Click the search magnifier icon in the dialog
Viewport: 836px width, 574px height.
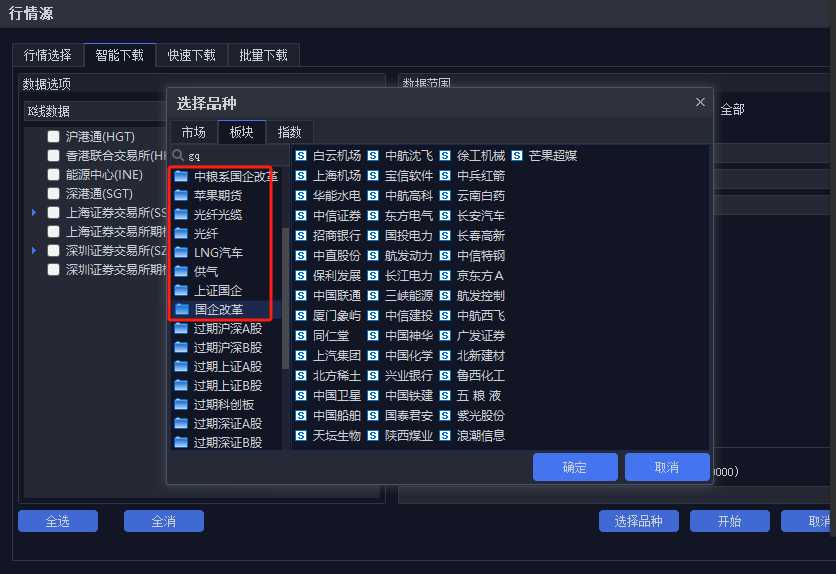(178, 156)
